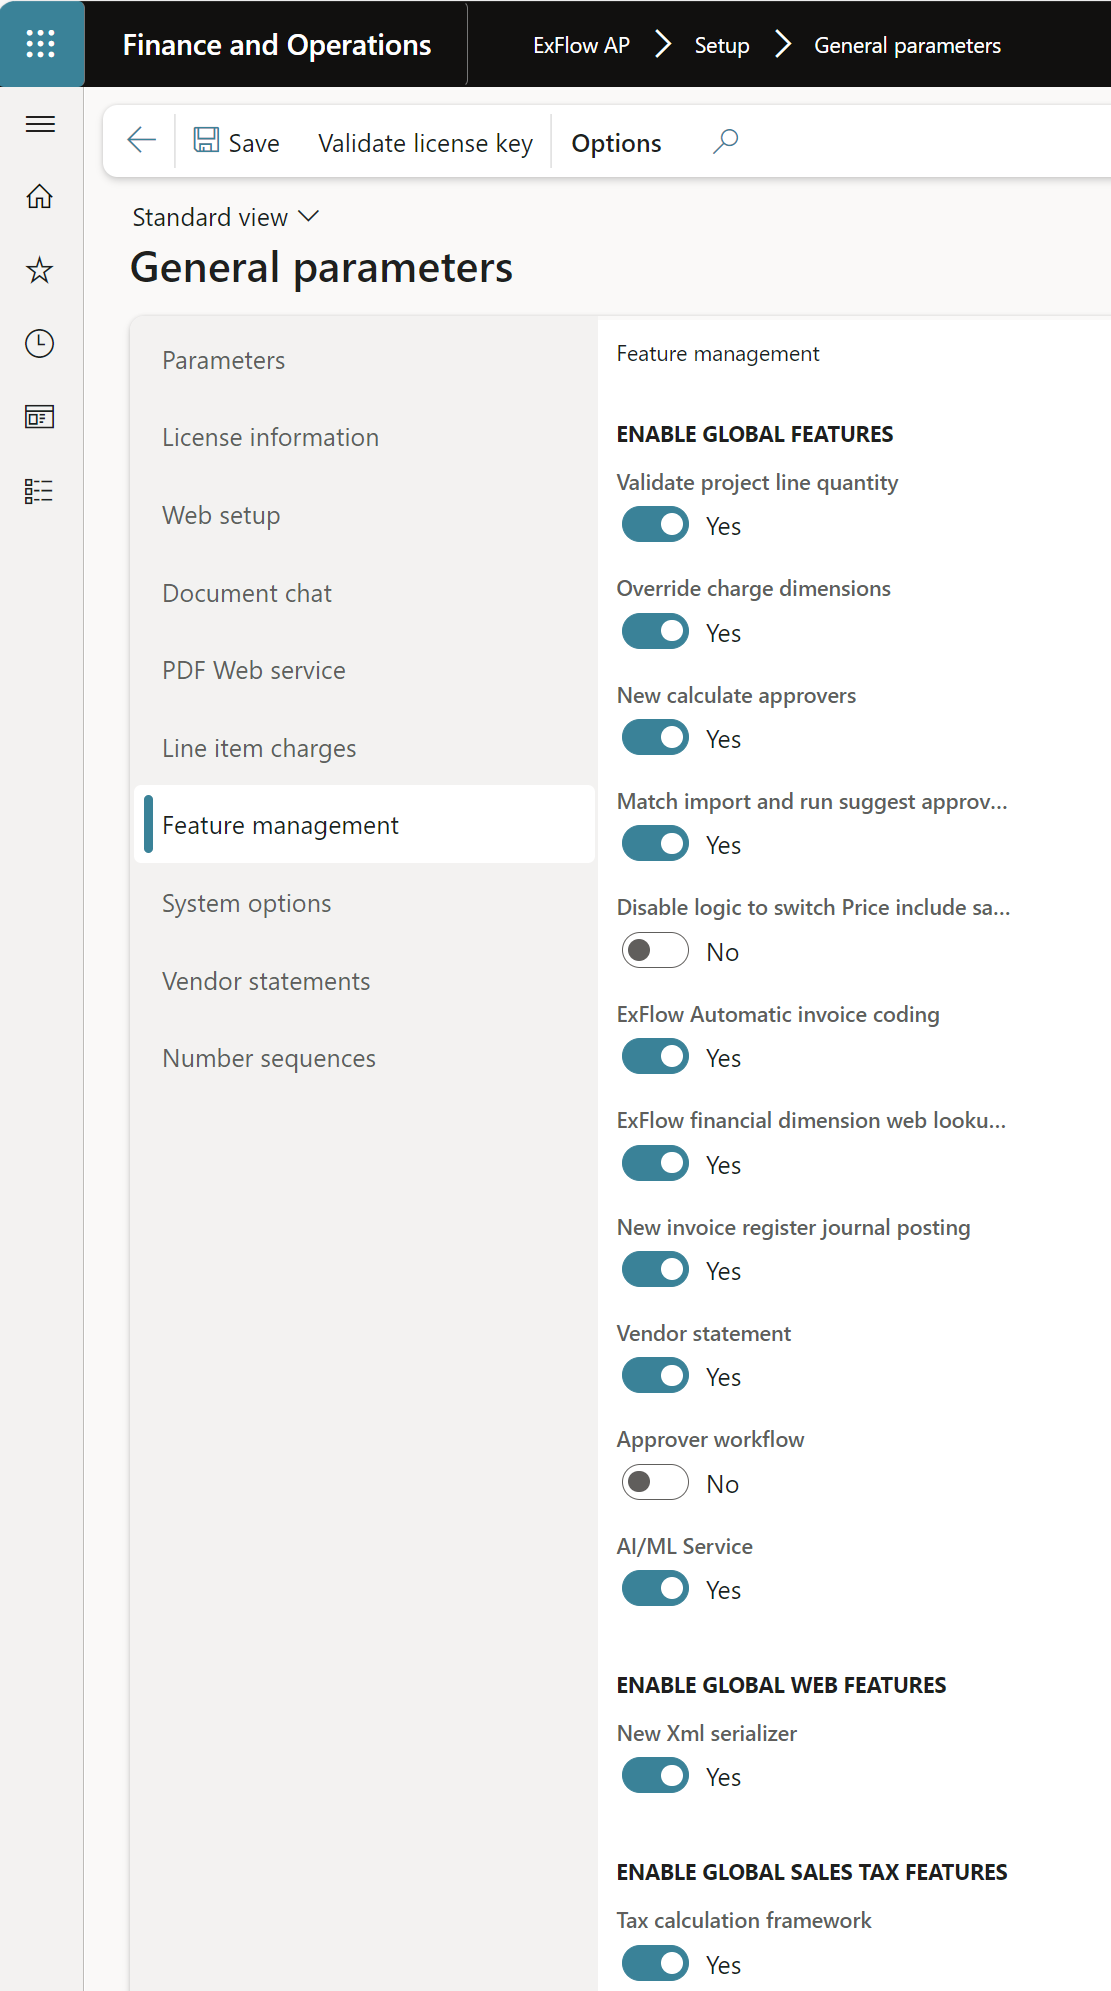Click the back arrow icon
Image resolution: width=1111 pixels, height=1991 pixels.
coord(142,140)
